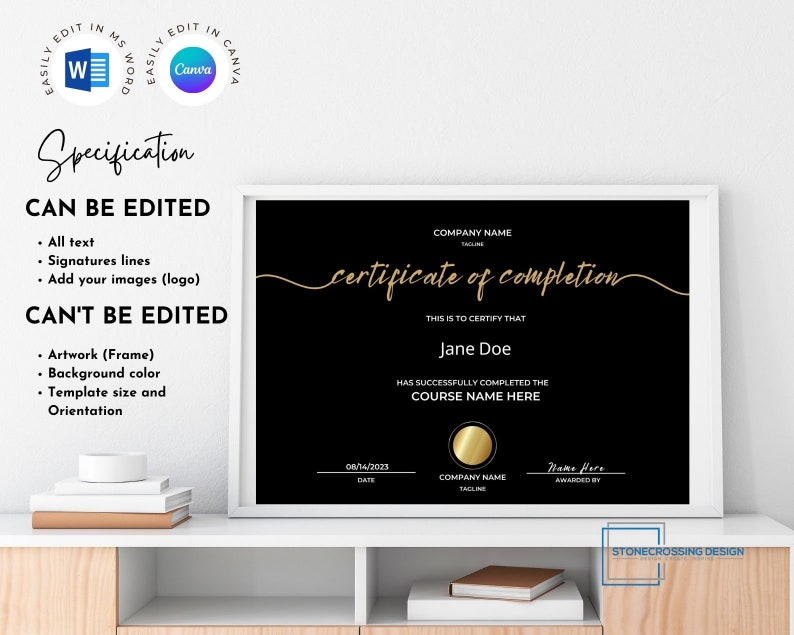Click the 'Background color' bullet item
The image size is (794, 635).
tap(104, 373)
